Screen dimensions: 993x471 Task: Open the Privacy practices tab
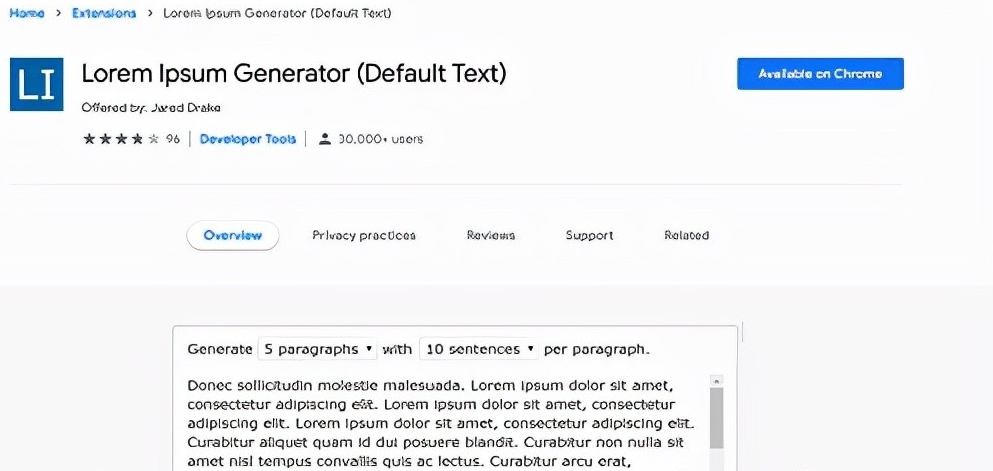(x=364, y=236)
